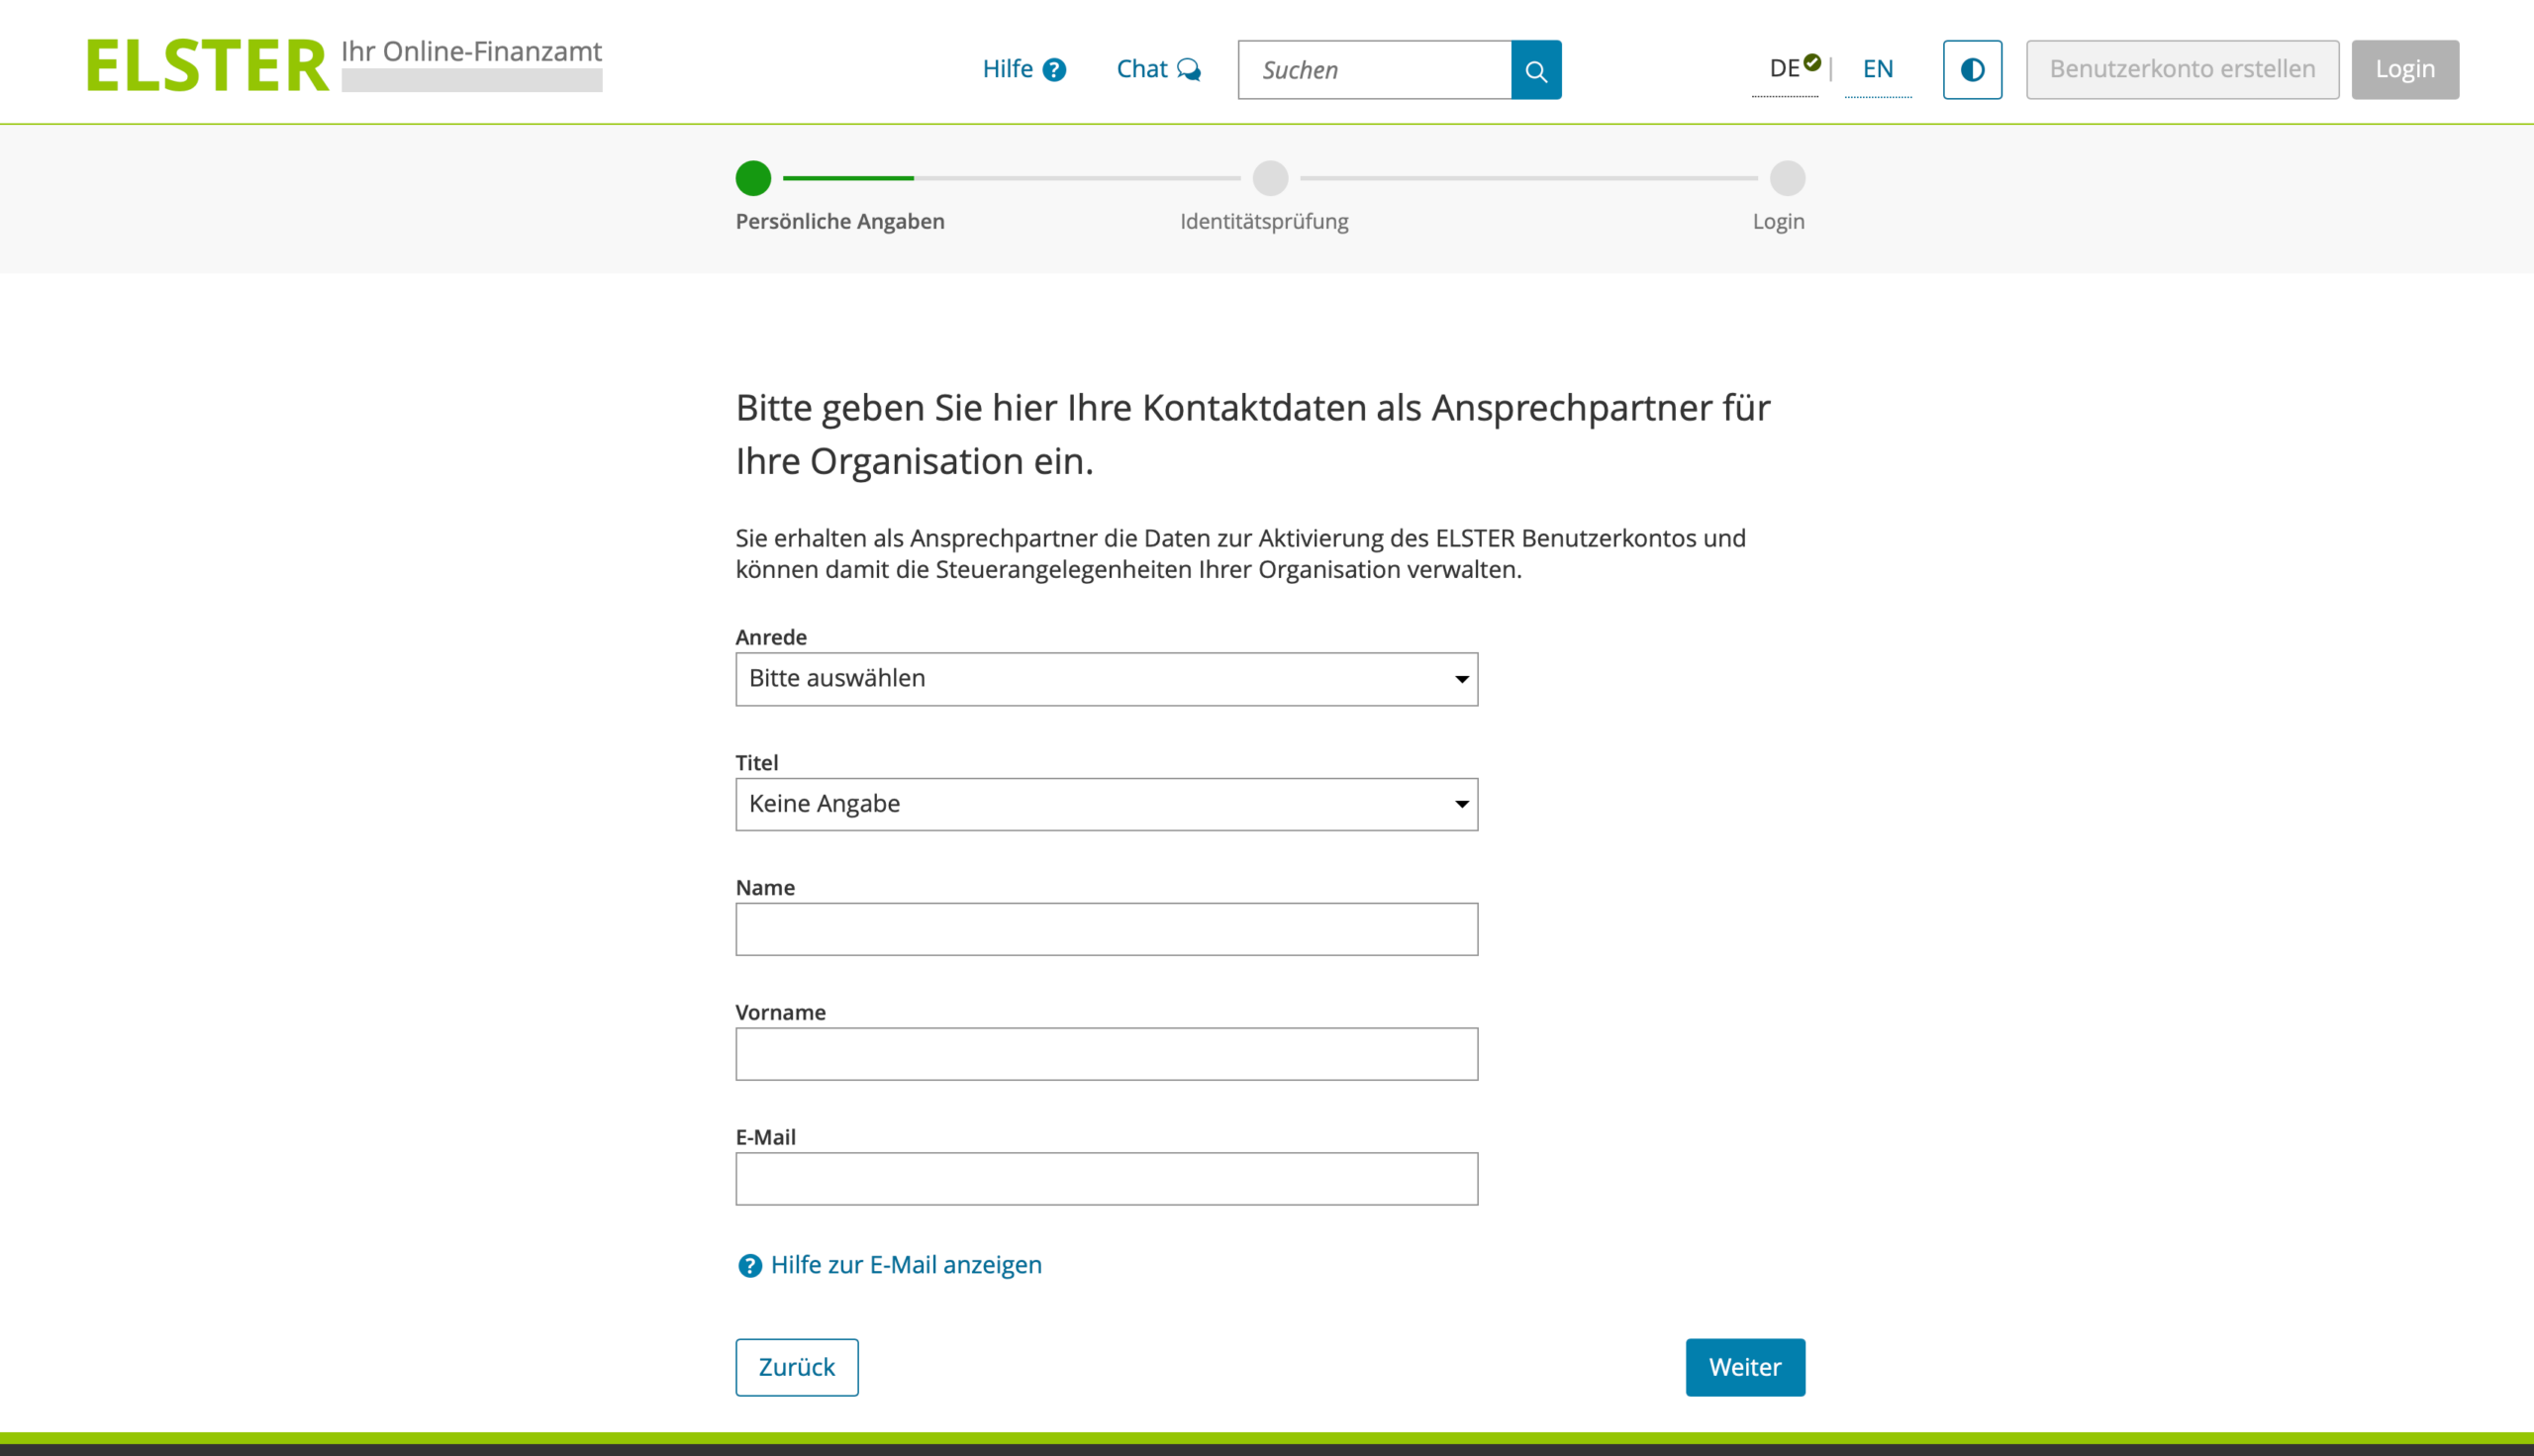Open the Hilfe help link
The width and height of the screenshot is (2534, 1456).
click(x=1024, y=69)
